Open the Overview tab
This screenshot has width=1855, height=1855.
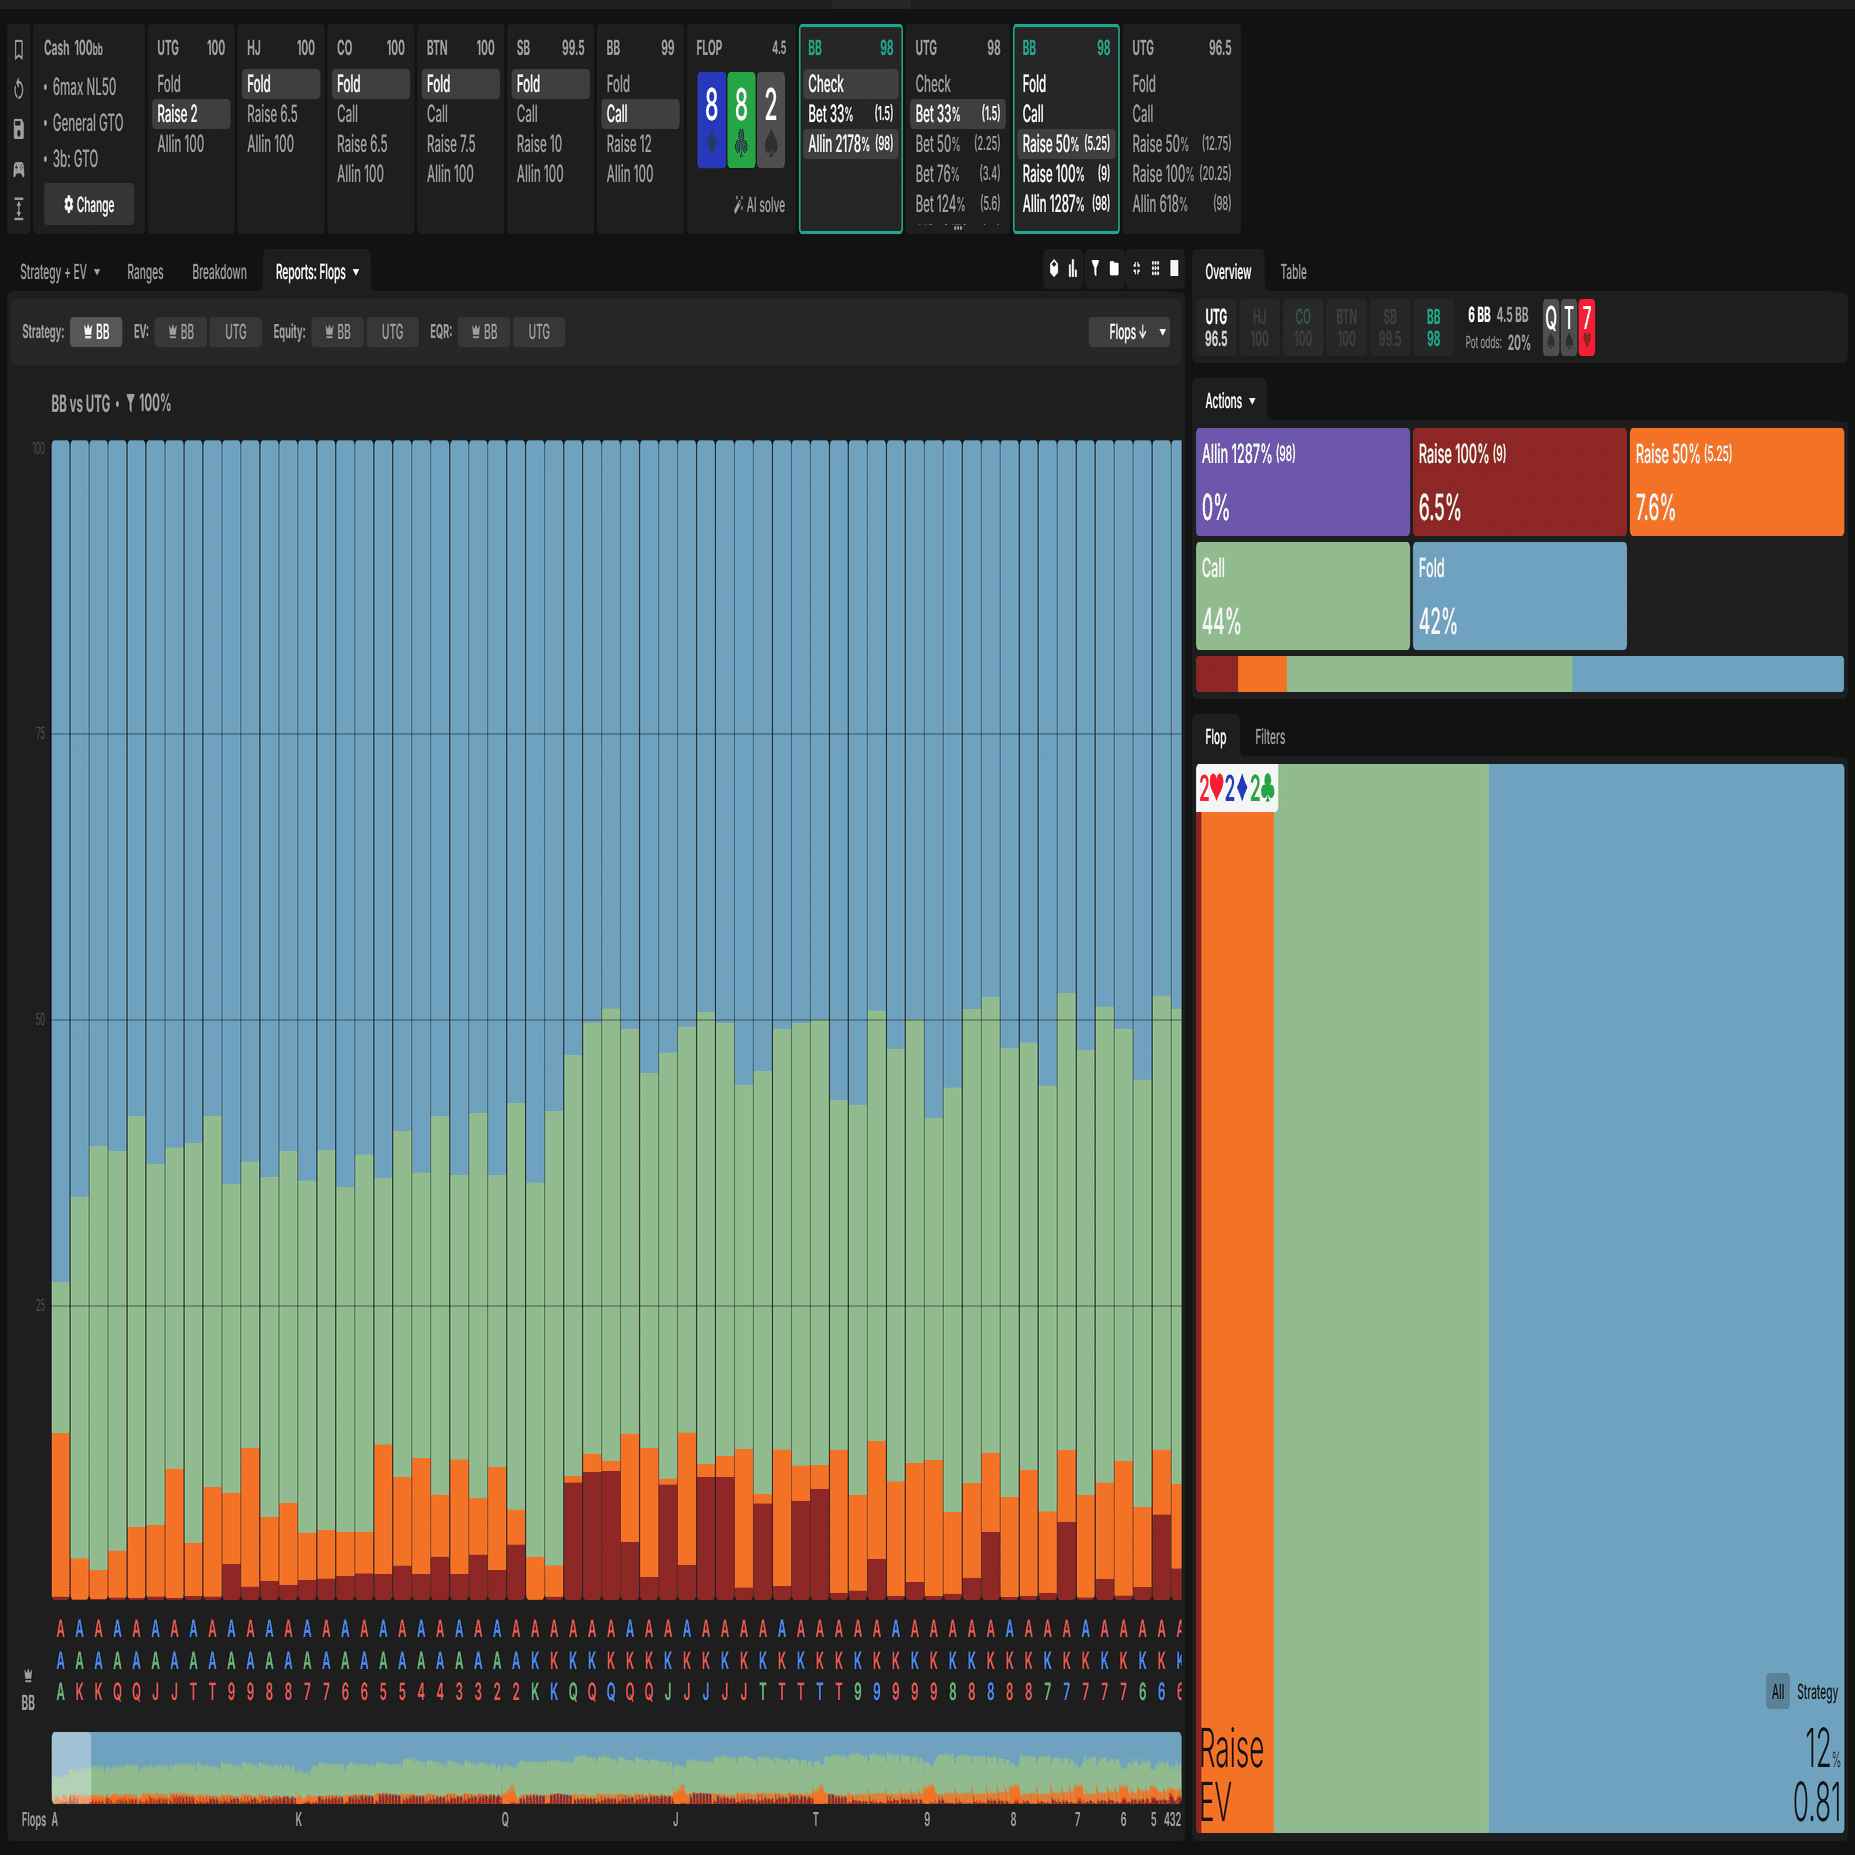(1228, 272)
